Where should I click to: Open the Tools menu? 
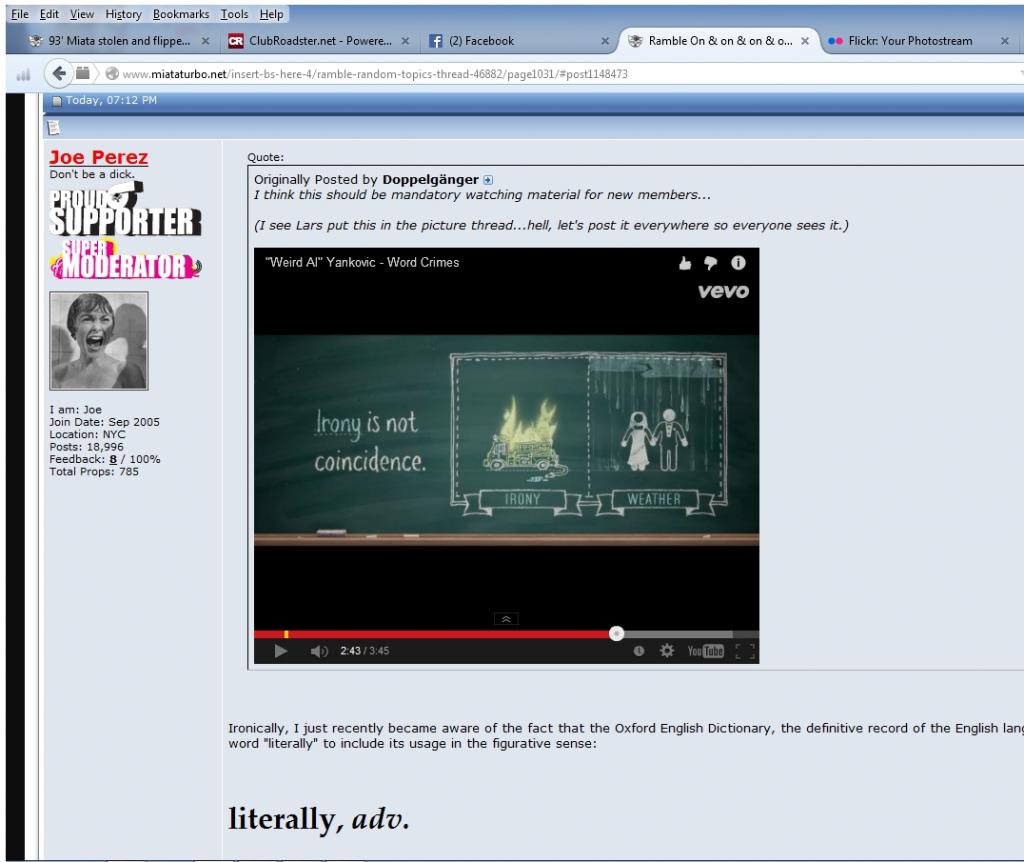point(234,14)
